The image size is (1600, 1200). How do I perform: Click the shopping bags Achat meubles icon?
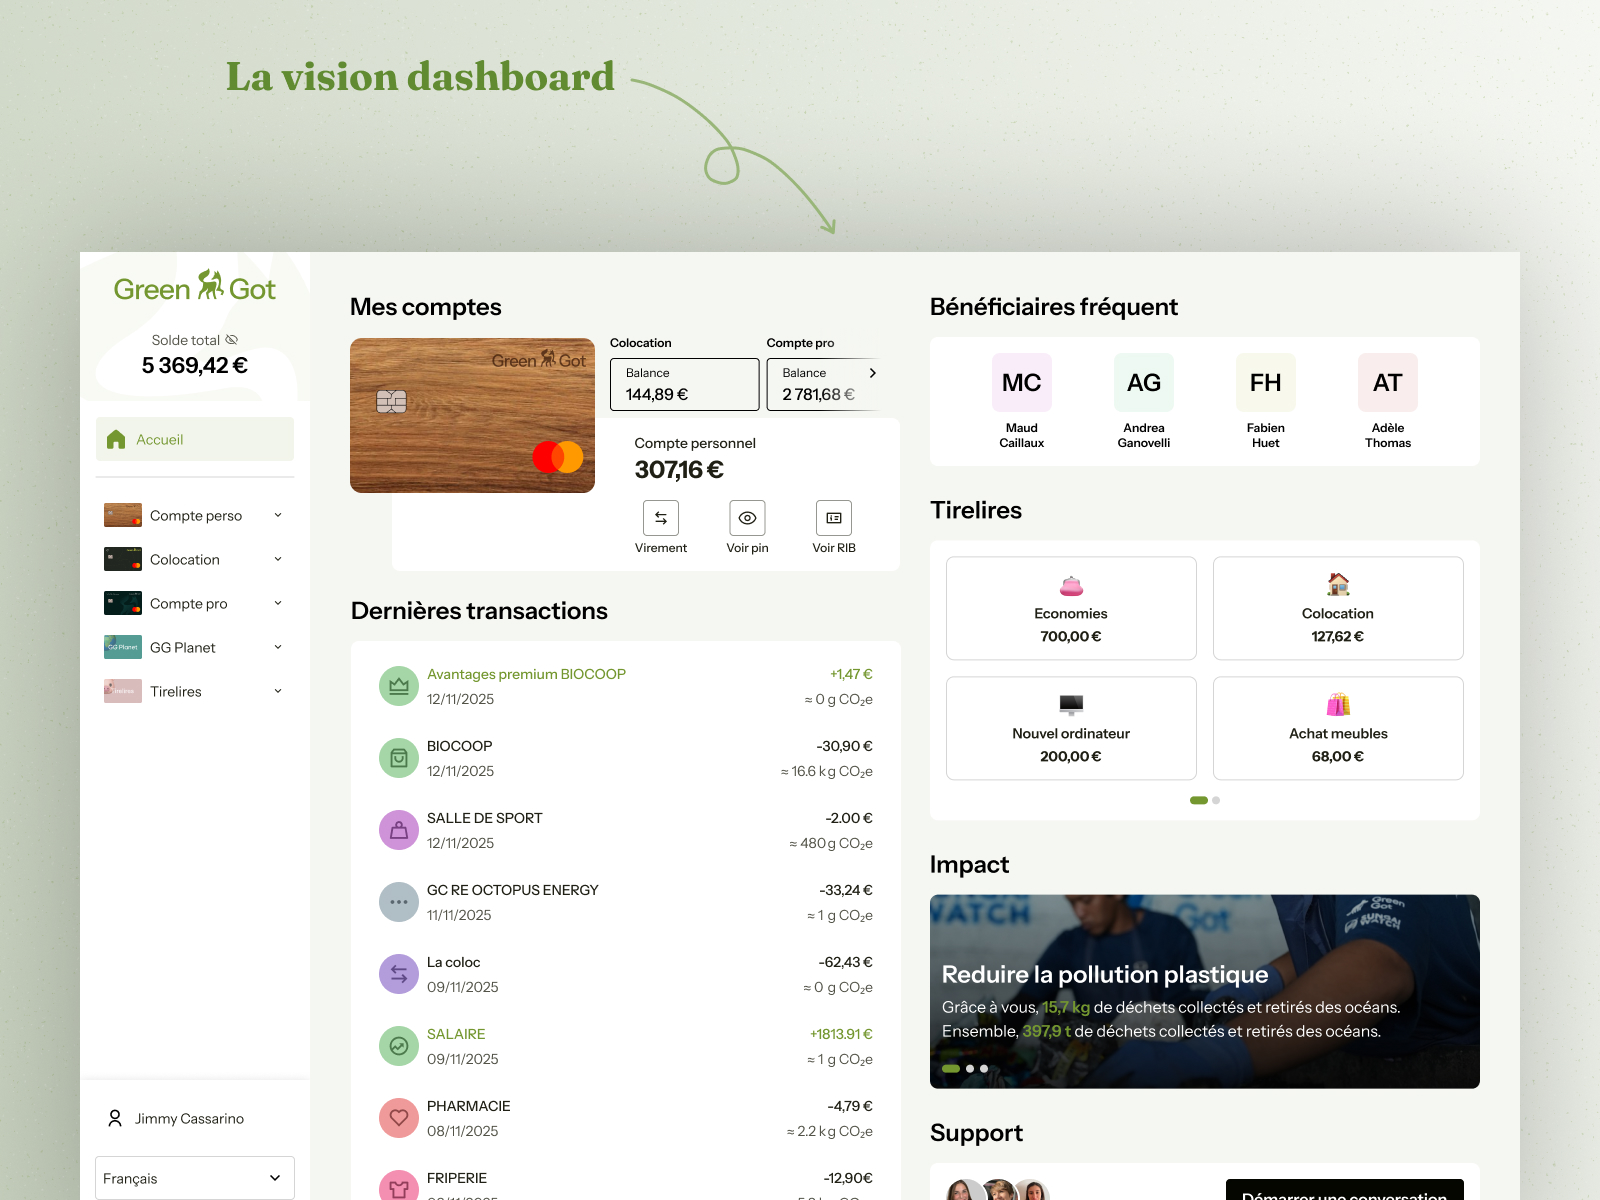point(1338,704)
